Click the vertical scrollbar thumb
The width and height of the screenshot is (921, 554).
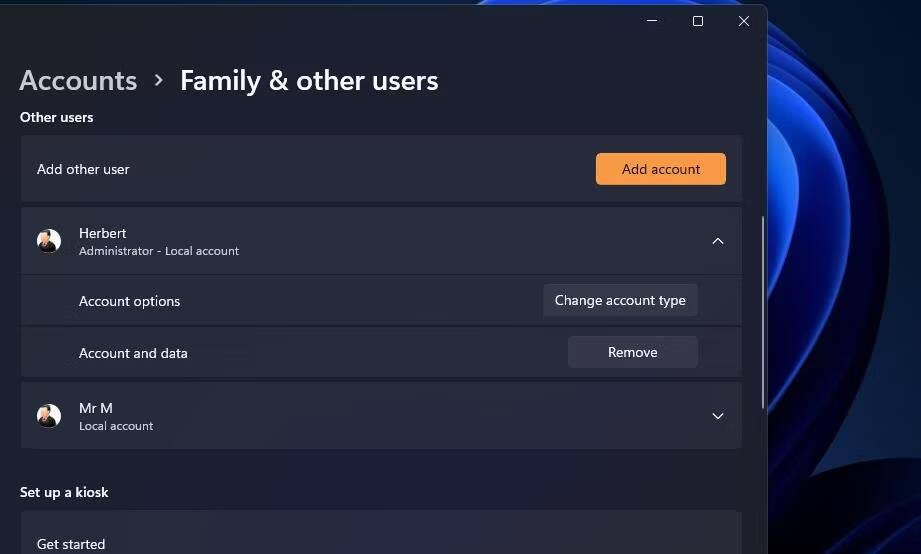coord(763,313)
